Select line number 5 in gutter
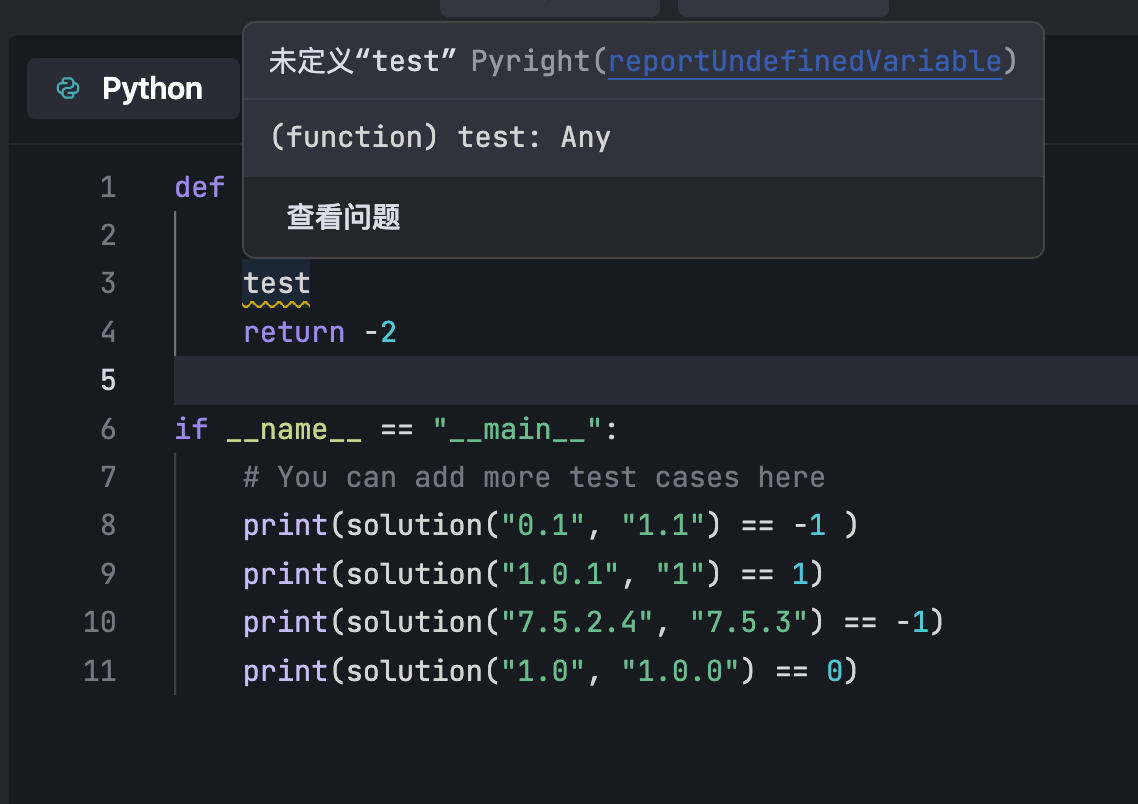 pyautogui.click(x=108, y=380)
